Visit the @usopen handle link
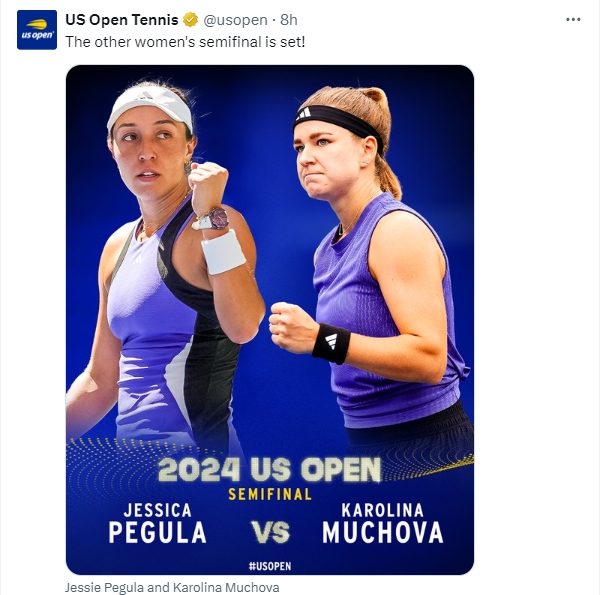Image resolution: width=602 pixels, height=595 pixels. click(x=235, y=20)
